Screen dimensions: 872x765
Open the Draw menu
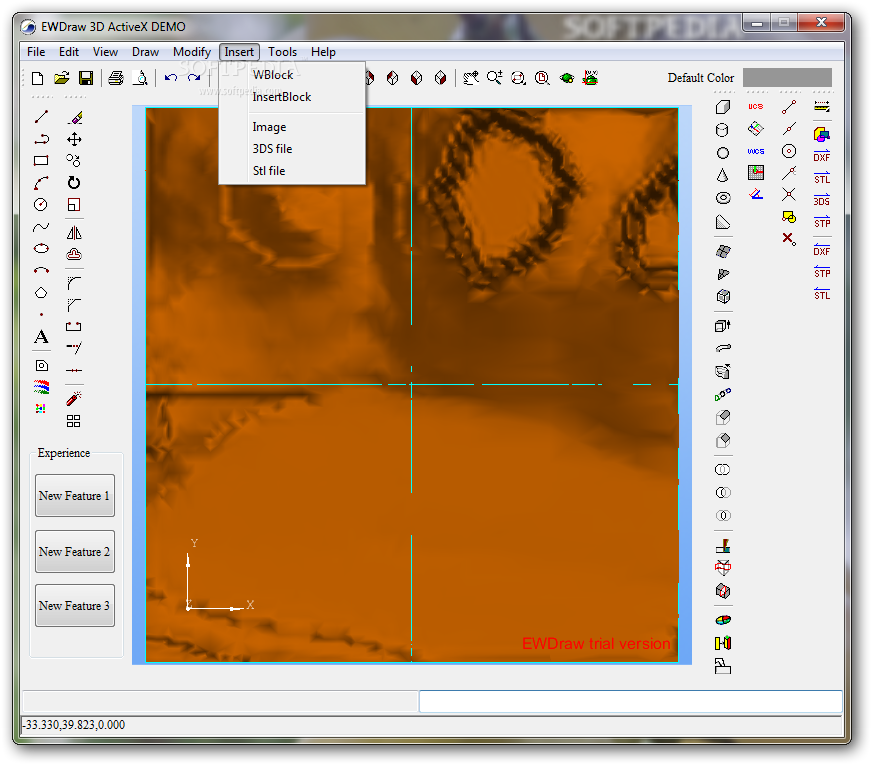(x=145, y=52)
